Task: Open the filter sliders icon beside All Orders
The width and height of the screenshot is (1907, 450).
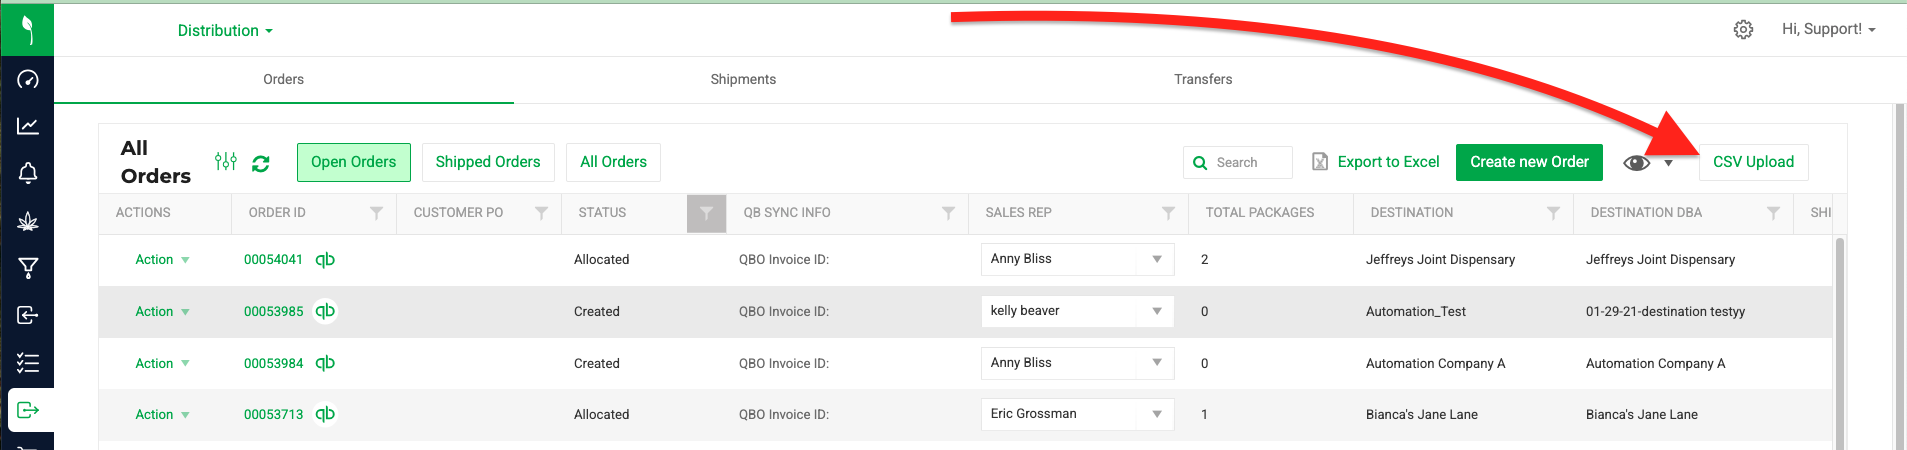Action: tap(226, 161)
